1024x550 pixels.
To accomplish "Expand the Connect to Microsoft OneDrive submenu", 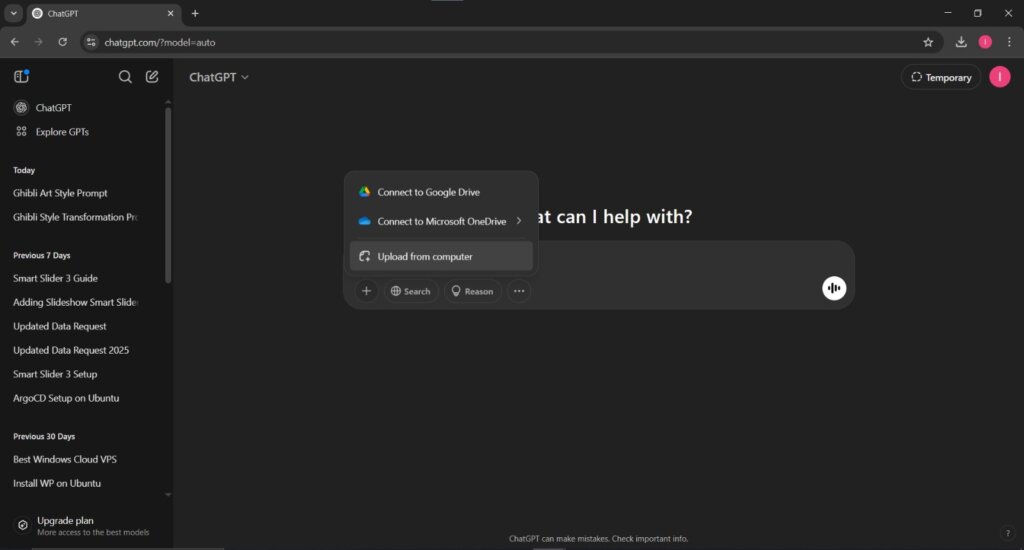I will coord(441,221).
